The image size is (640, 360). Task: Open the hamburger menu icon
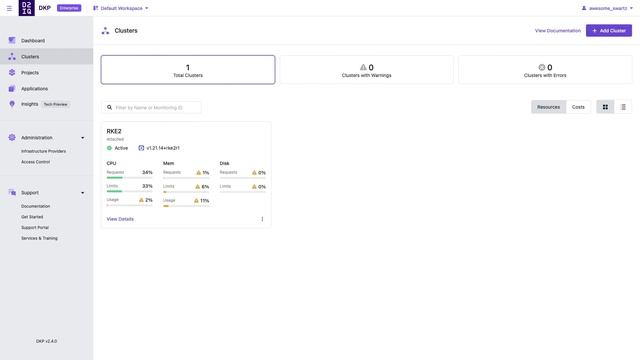pyautogui.click(x=9, y=8)
